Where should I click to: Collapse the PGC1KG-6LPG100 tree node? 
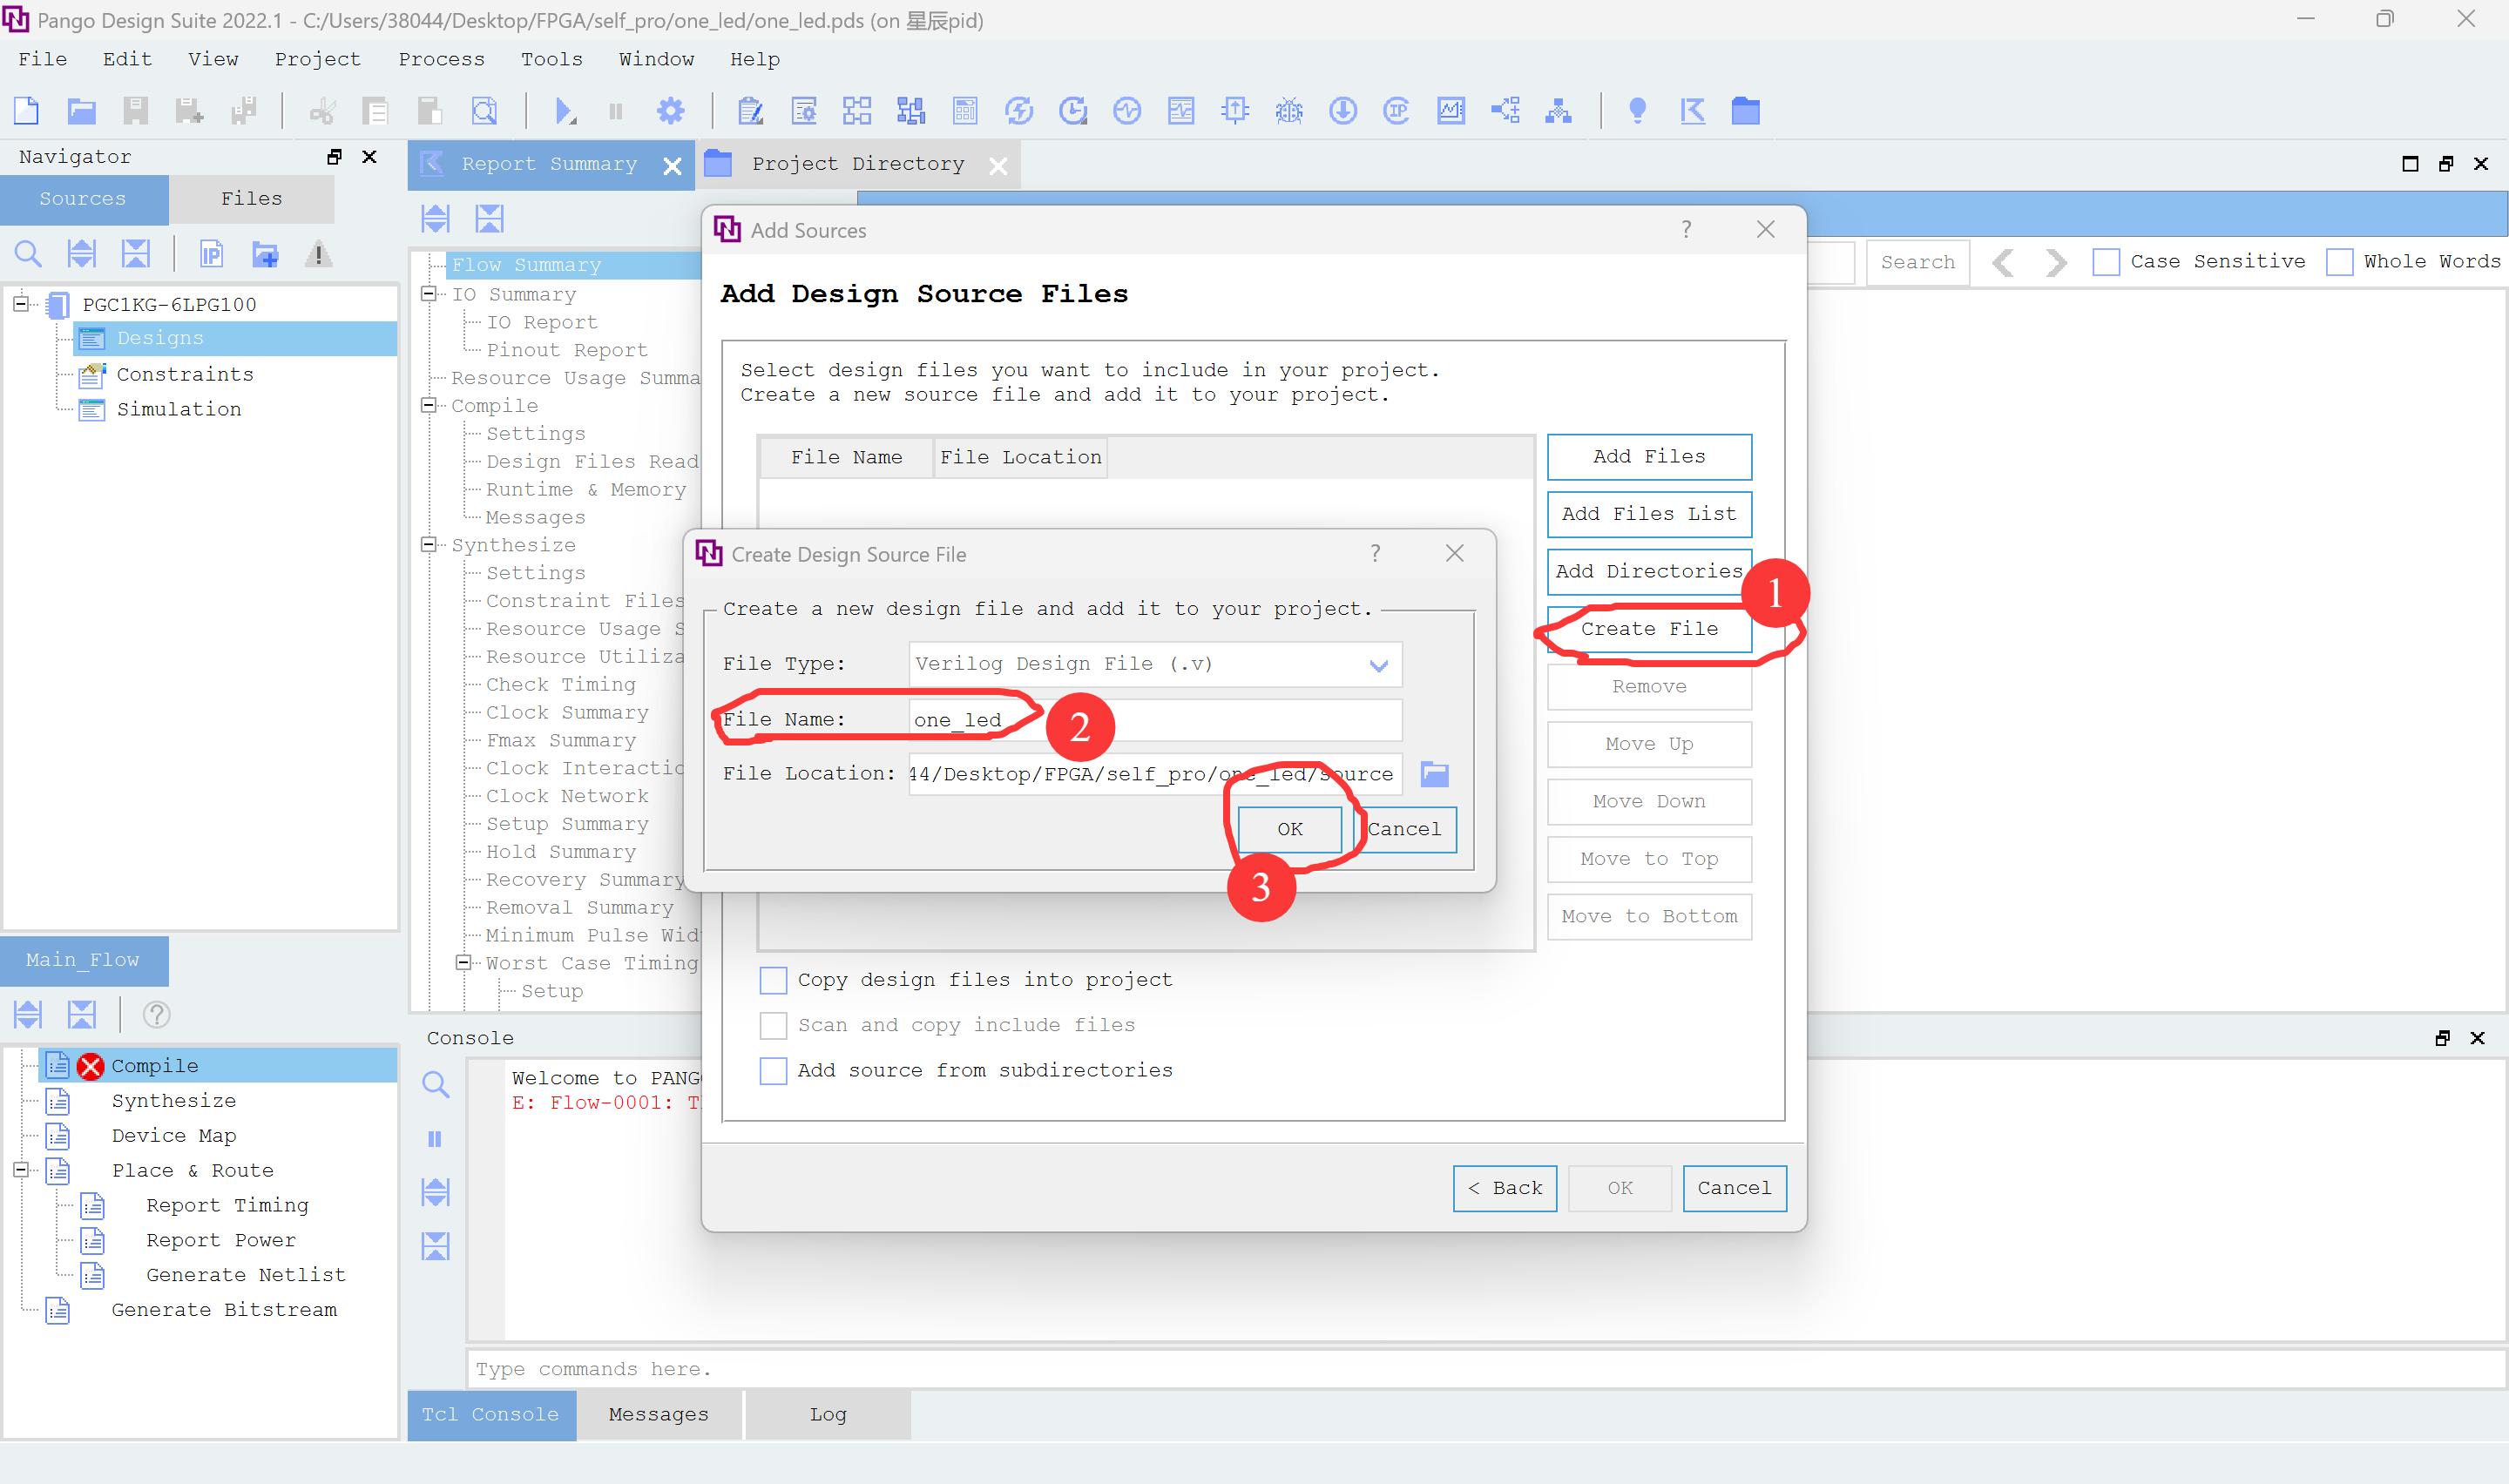pyautogui.click(x=20, y=304)
